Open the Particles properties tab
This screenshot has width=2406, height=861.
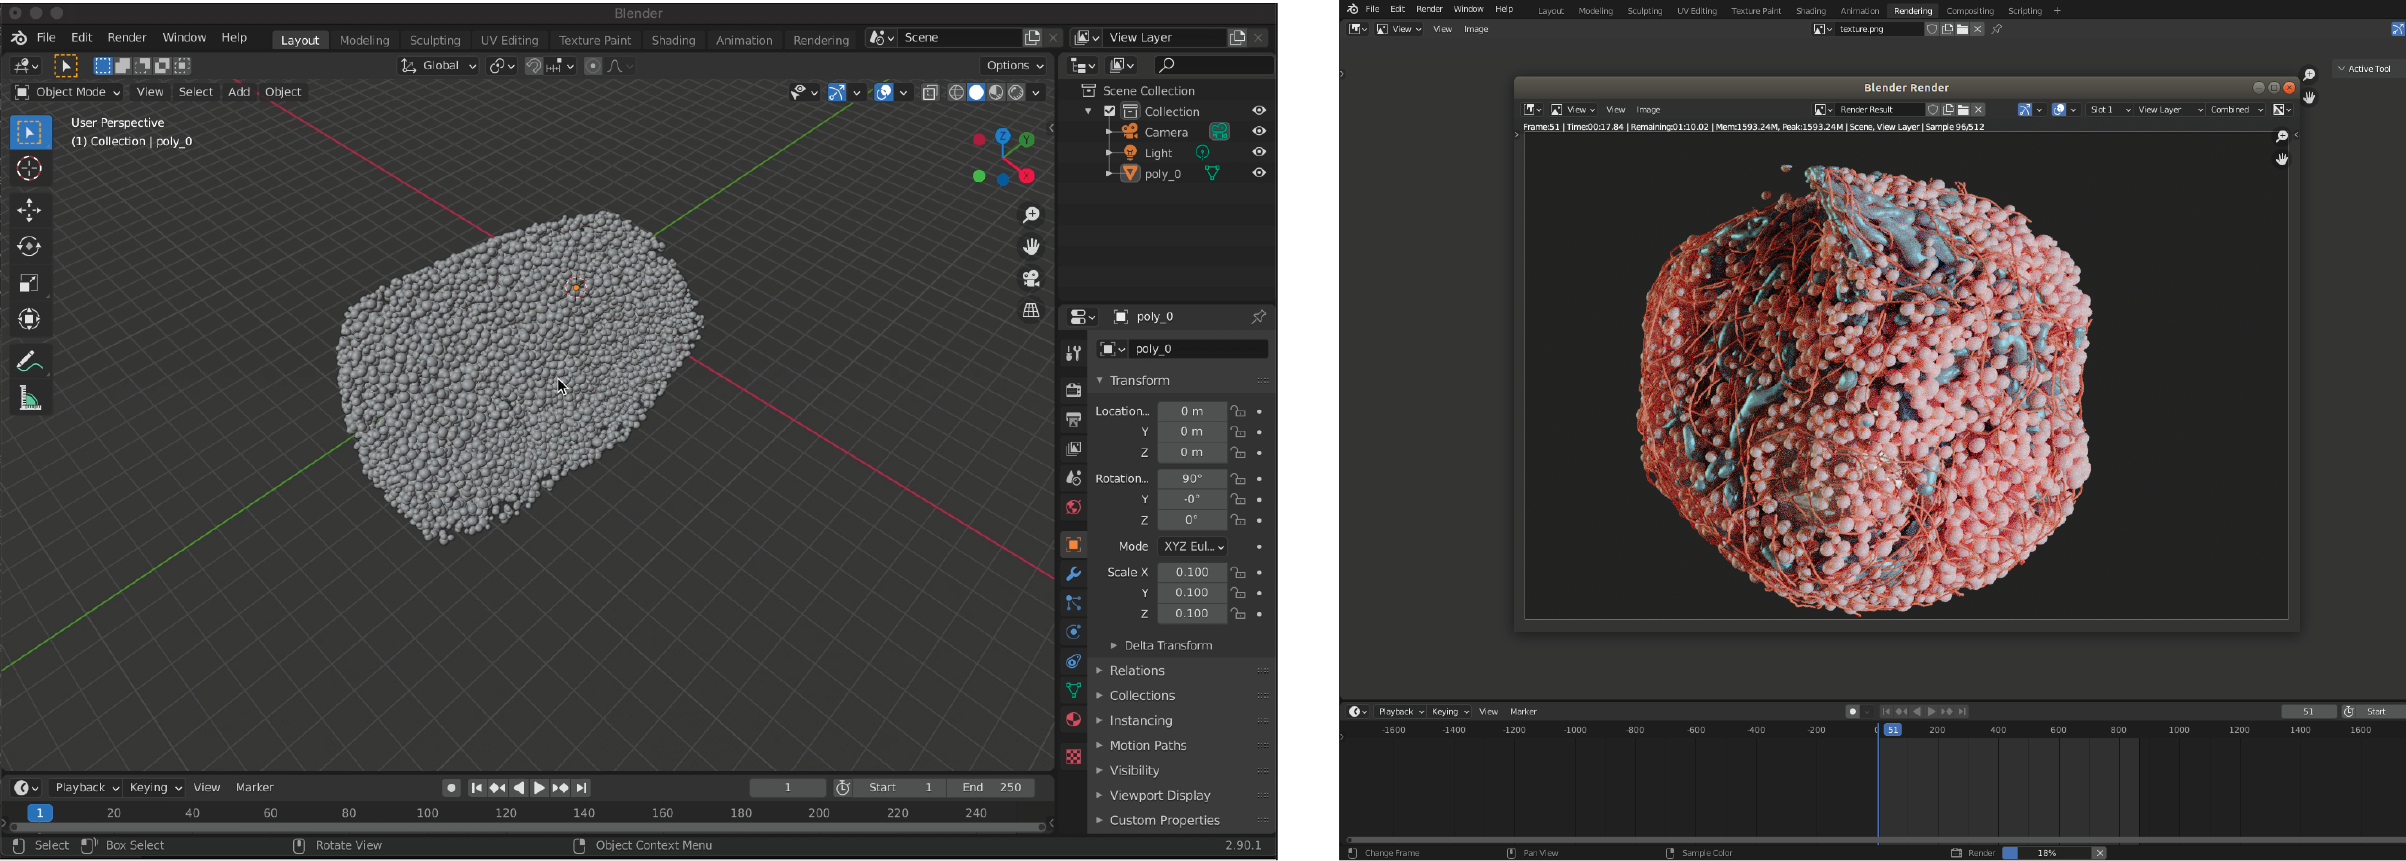[x=1073, y=603]
